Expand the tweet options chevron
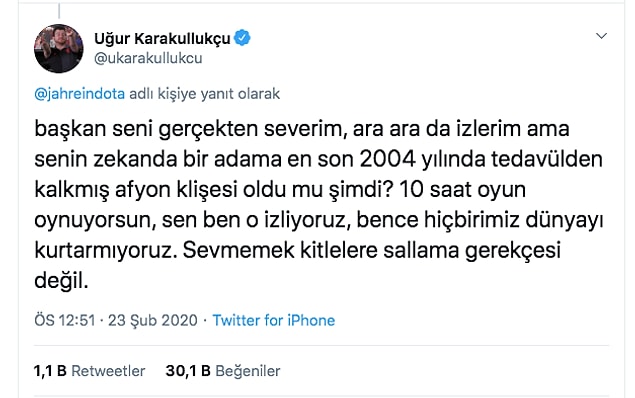Image resolution: width=635 pixels, height=398 pixels. (601, 36)
